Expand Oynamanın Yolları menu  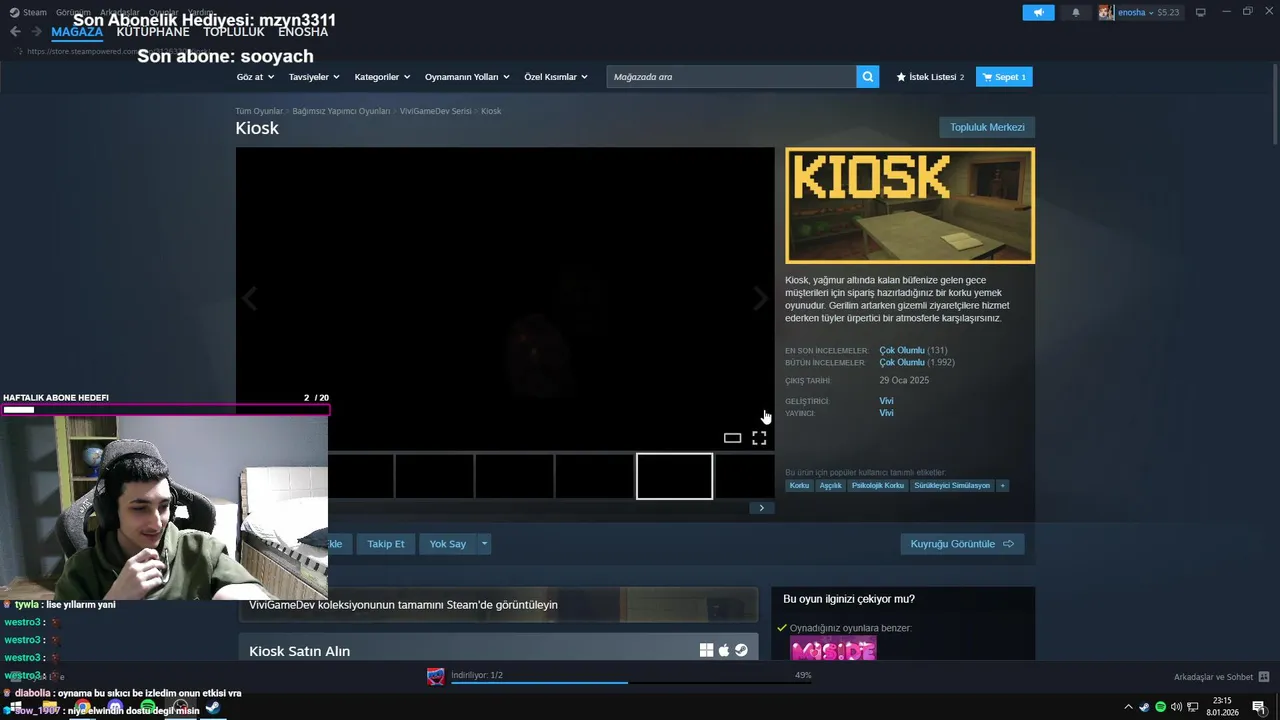(467, 77)
